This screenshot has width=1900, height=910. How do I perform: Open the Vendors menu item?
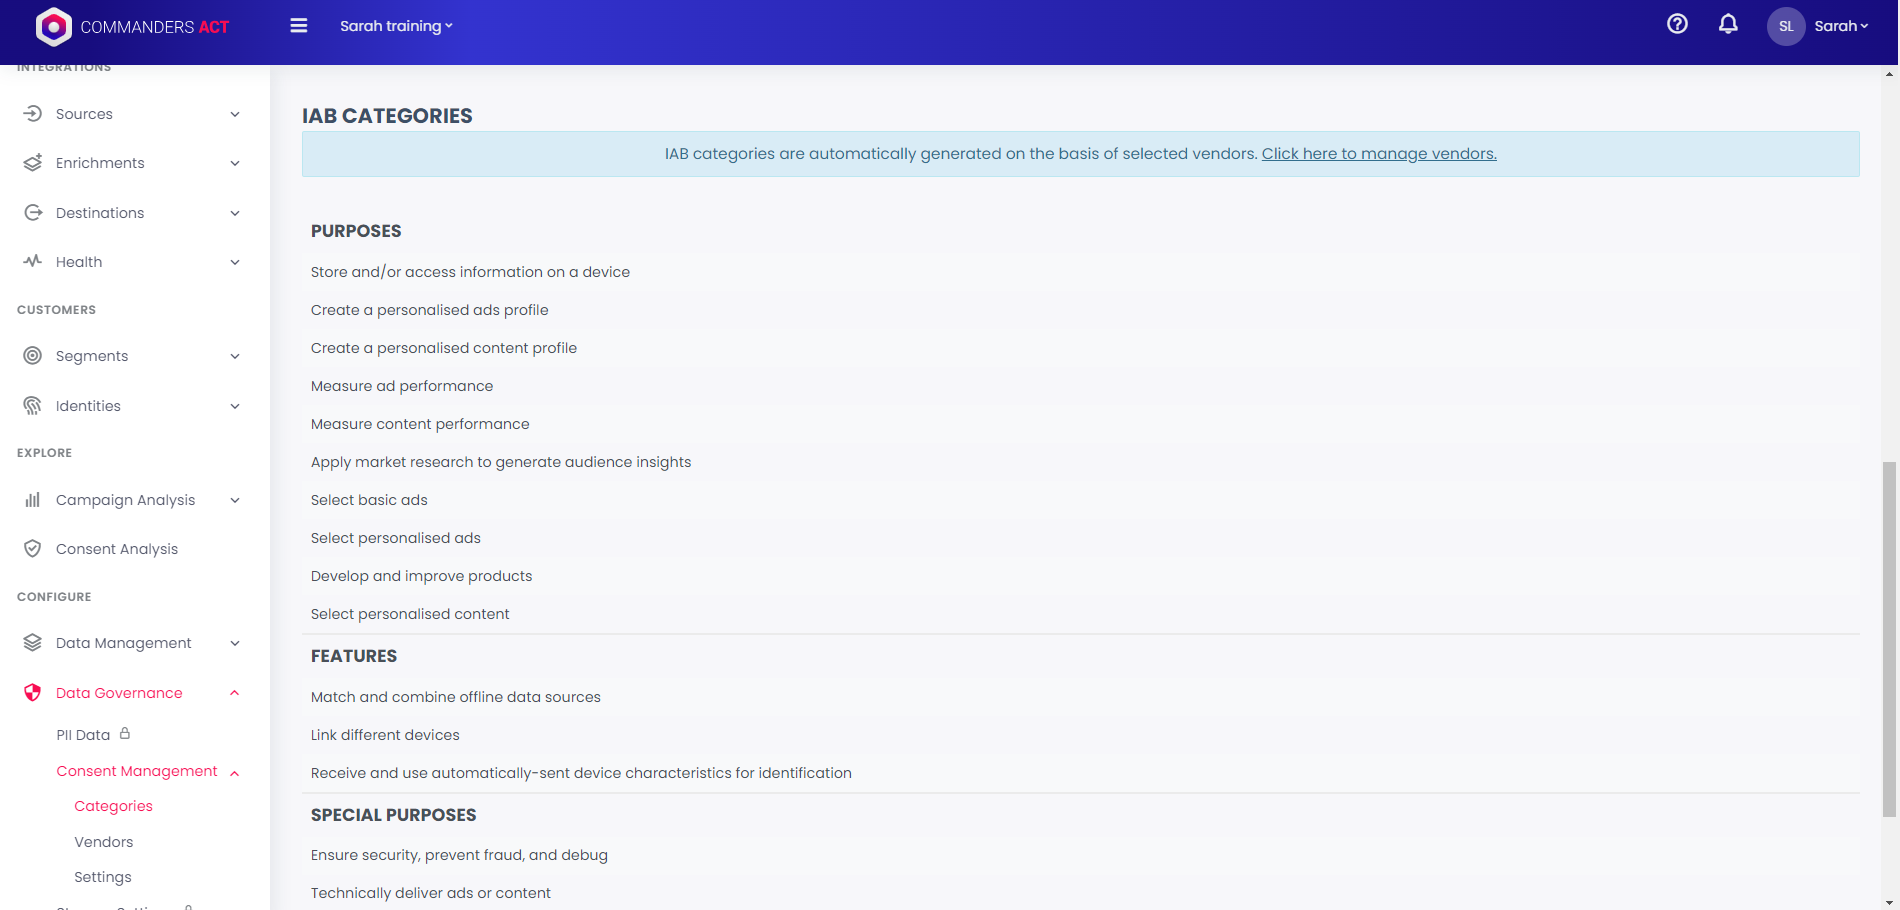point(104,842)
